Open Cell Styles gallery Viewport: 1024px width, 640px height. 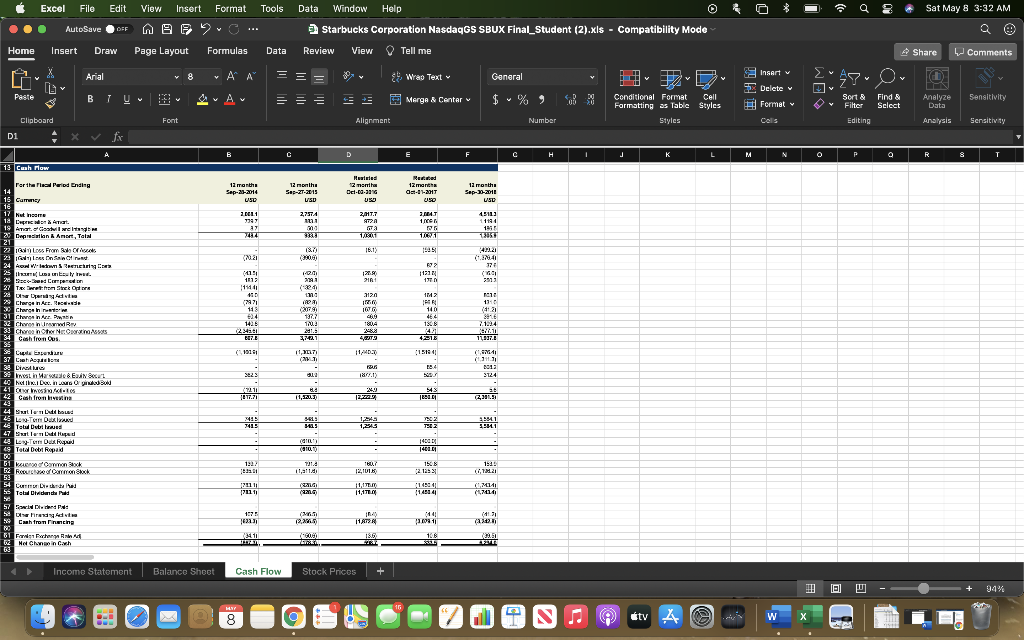[710, 89]
